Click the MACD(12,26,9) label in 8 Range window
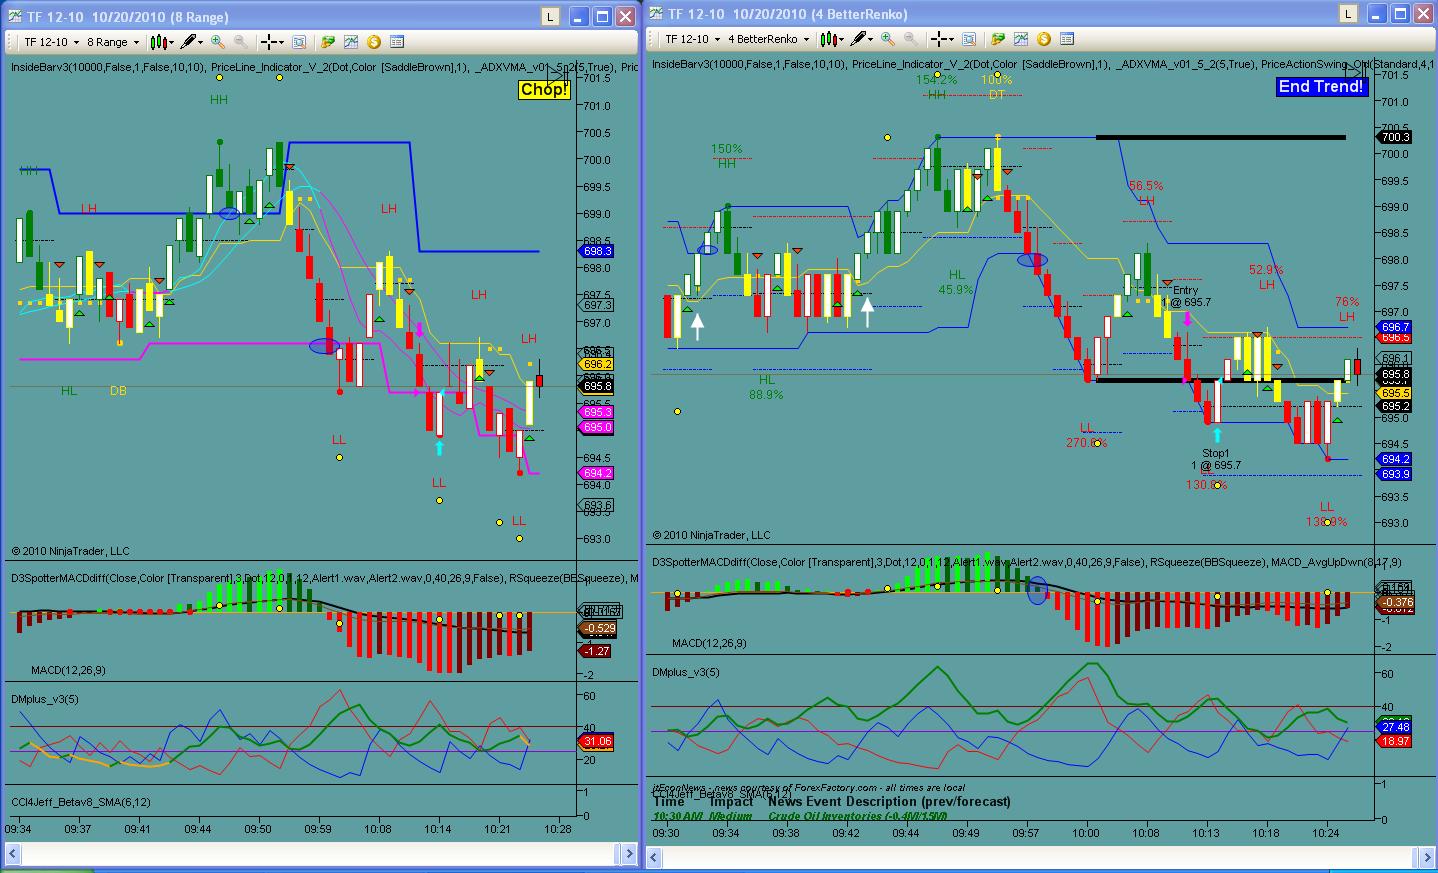The image size is (1438, 873). pyautogui.click(x=68, y=670)
